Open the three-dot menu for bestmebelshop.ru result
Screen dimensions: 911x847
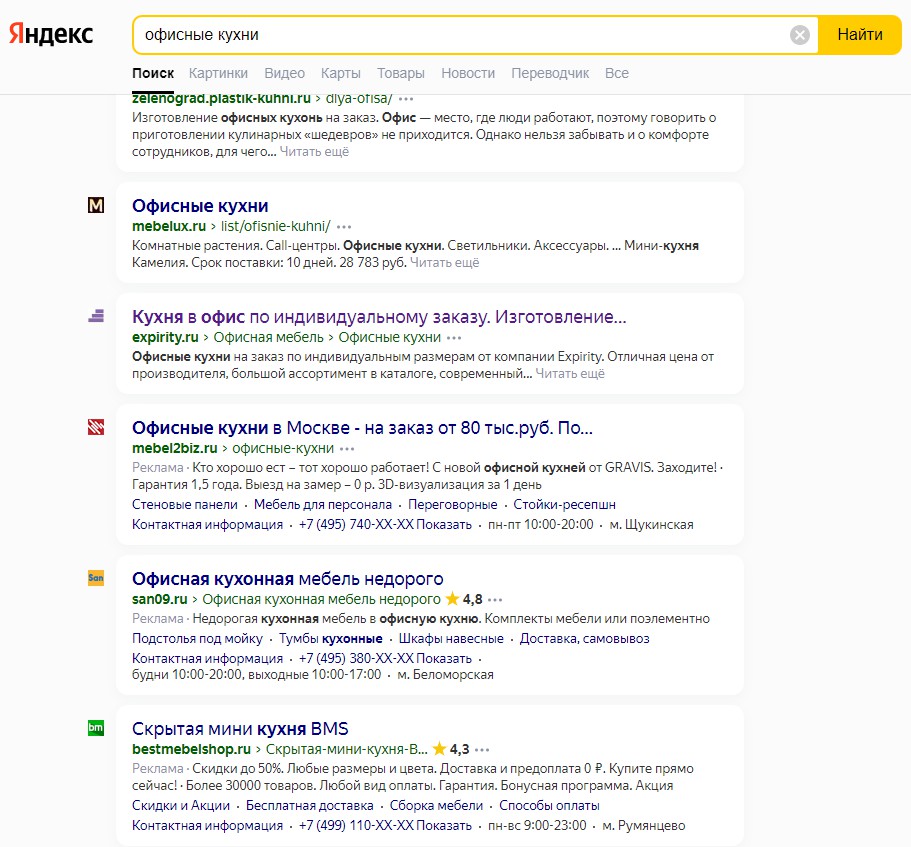[482, 749]
